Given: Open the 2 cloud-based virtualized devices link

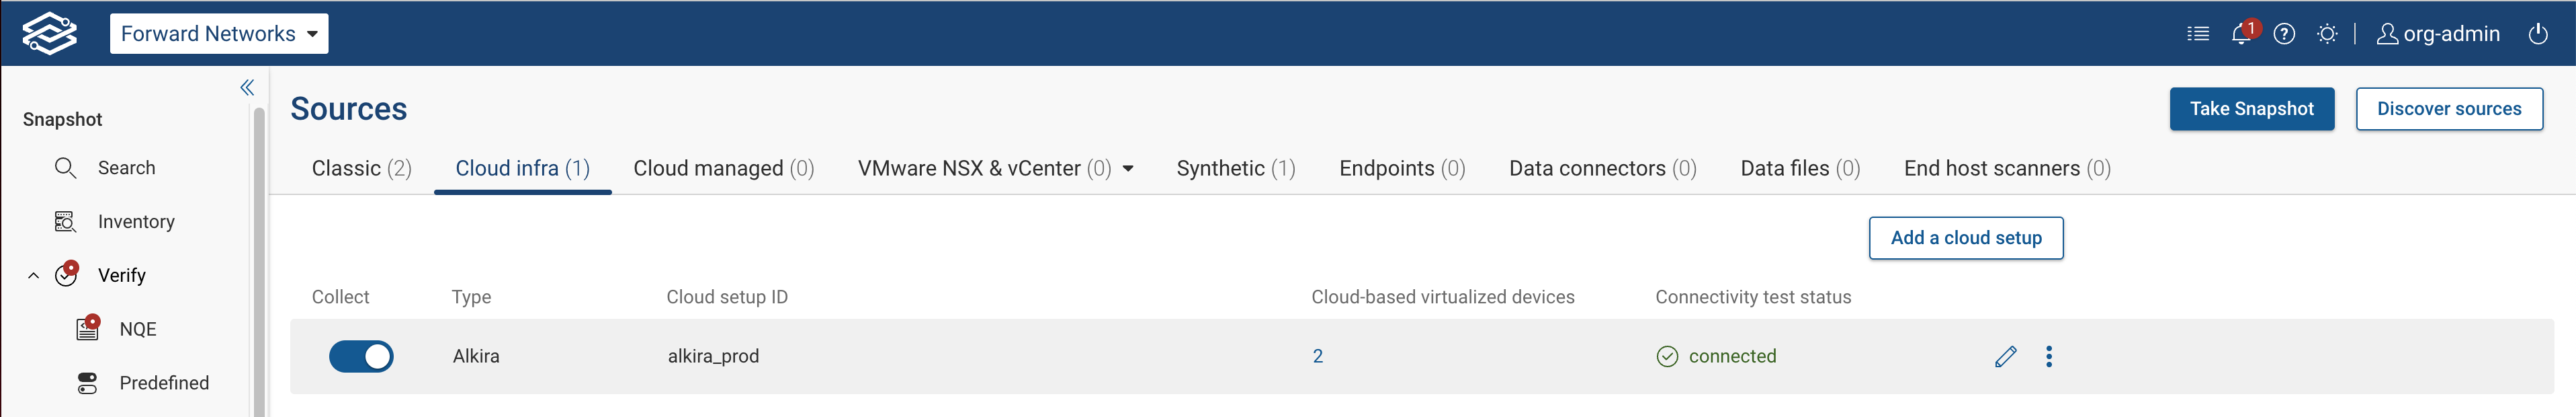Looking at the screenshot, I should tap(1318, 355).
